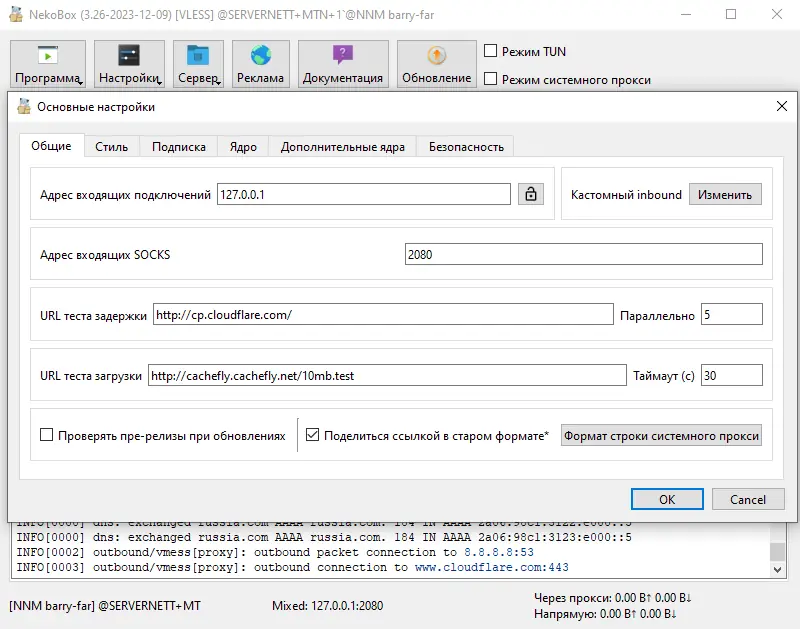Viewport: 800px width, 629px height.
Task: Click Формат строки системного прокси button
Action: pos(661,435)
